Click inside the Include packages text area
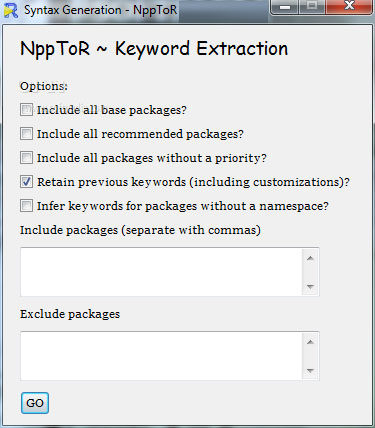375x428 pixels. pyautogui.click(x=161, y=272)
